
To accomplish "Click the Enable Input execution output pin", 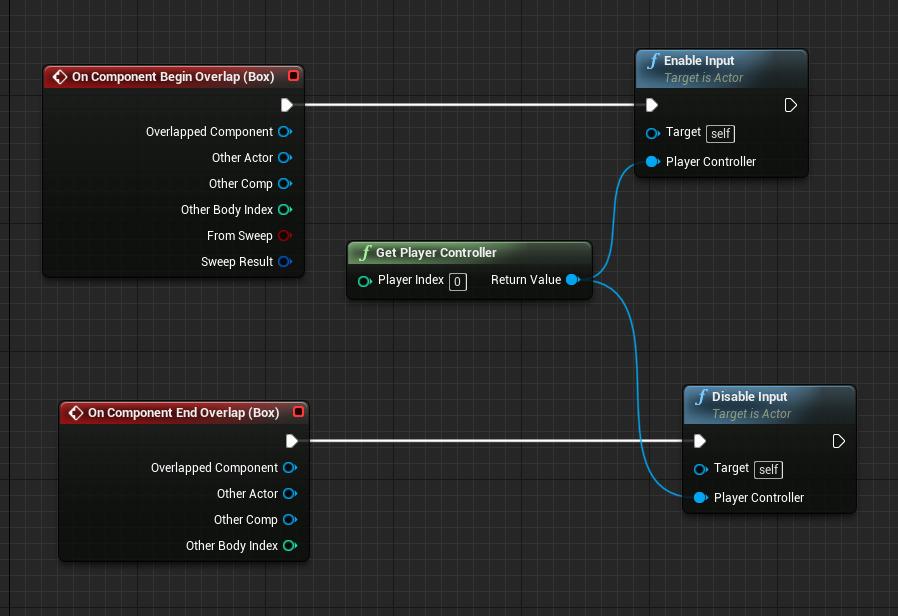I will tap(791, 105).
